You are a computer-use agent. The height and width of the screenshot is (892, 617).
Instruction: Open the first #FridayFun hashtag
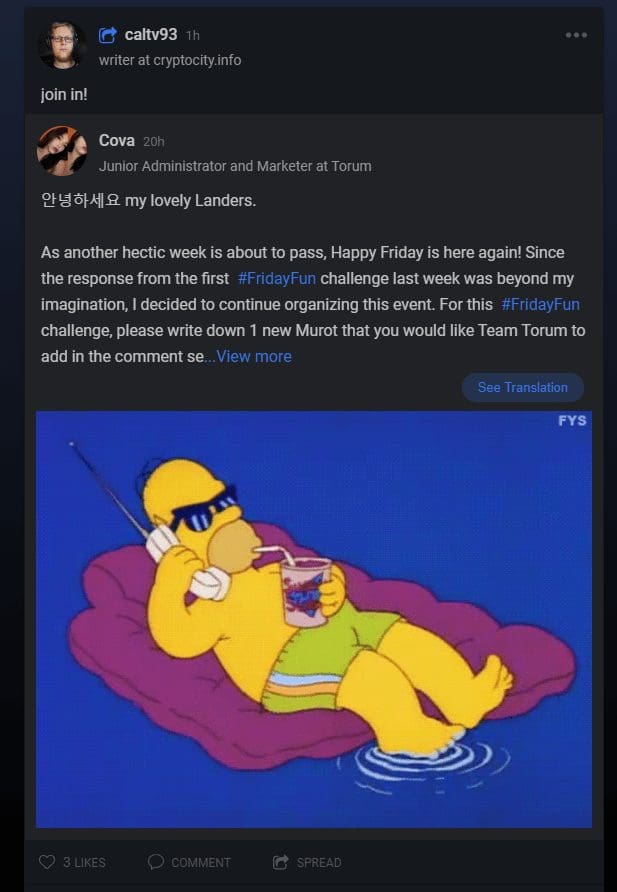277,279
